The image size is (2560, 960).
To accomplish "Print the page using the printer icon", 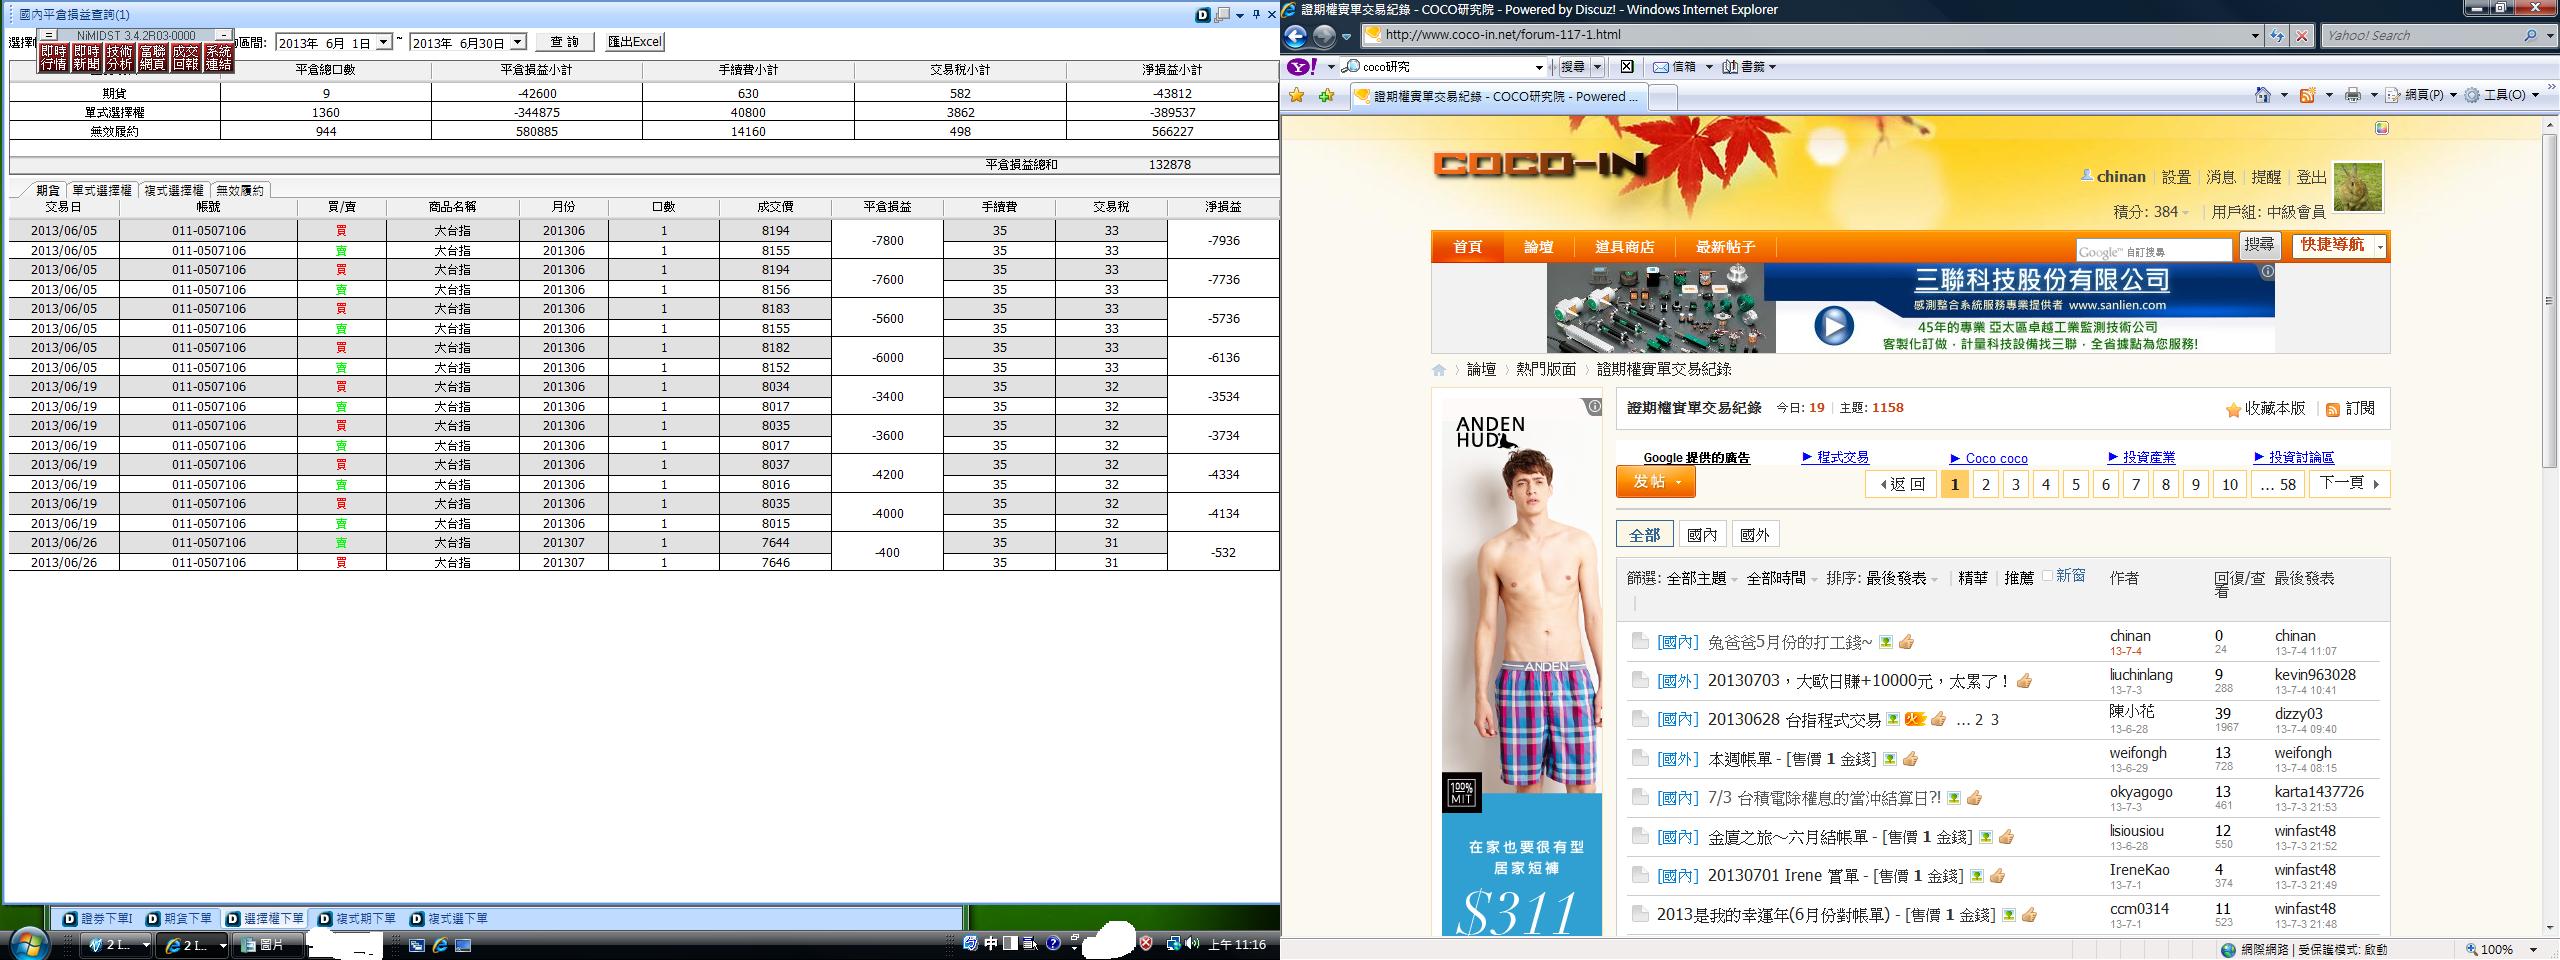I will coord(2353,95).
